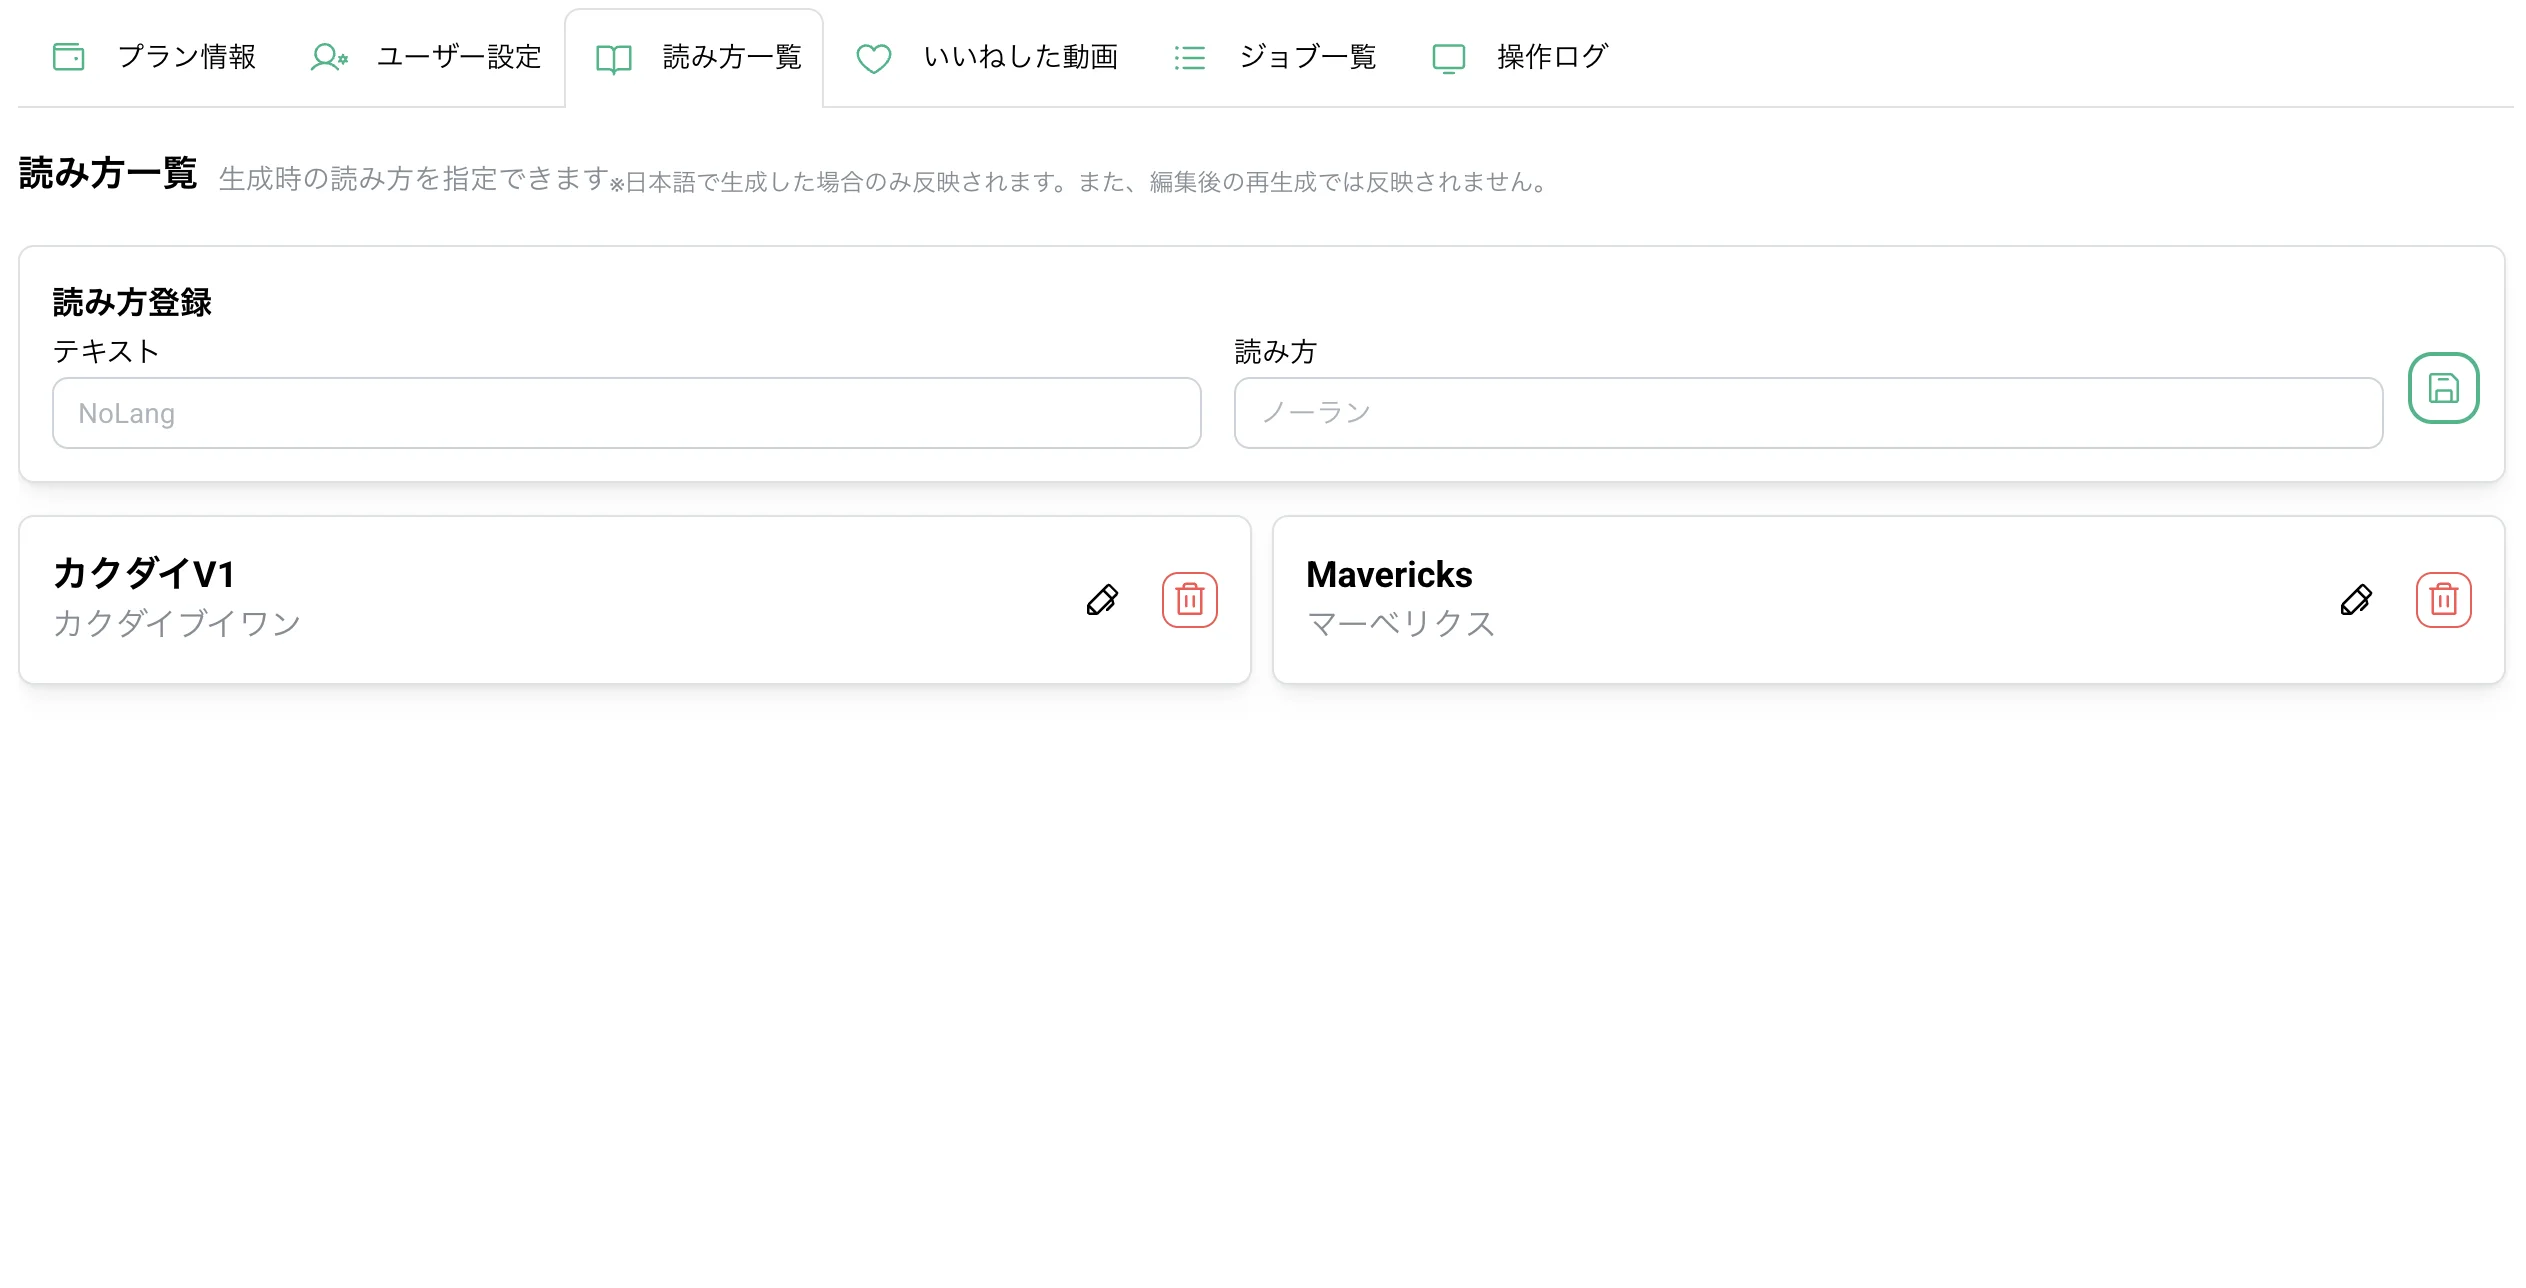Click the wallet icon beside プラン情報
This screenshot has height=1288, width=2526.
[x=68, y=57]
